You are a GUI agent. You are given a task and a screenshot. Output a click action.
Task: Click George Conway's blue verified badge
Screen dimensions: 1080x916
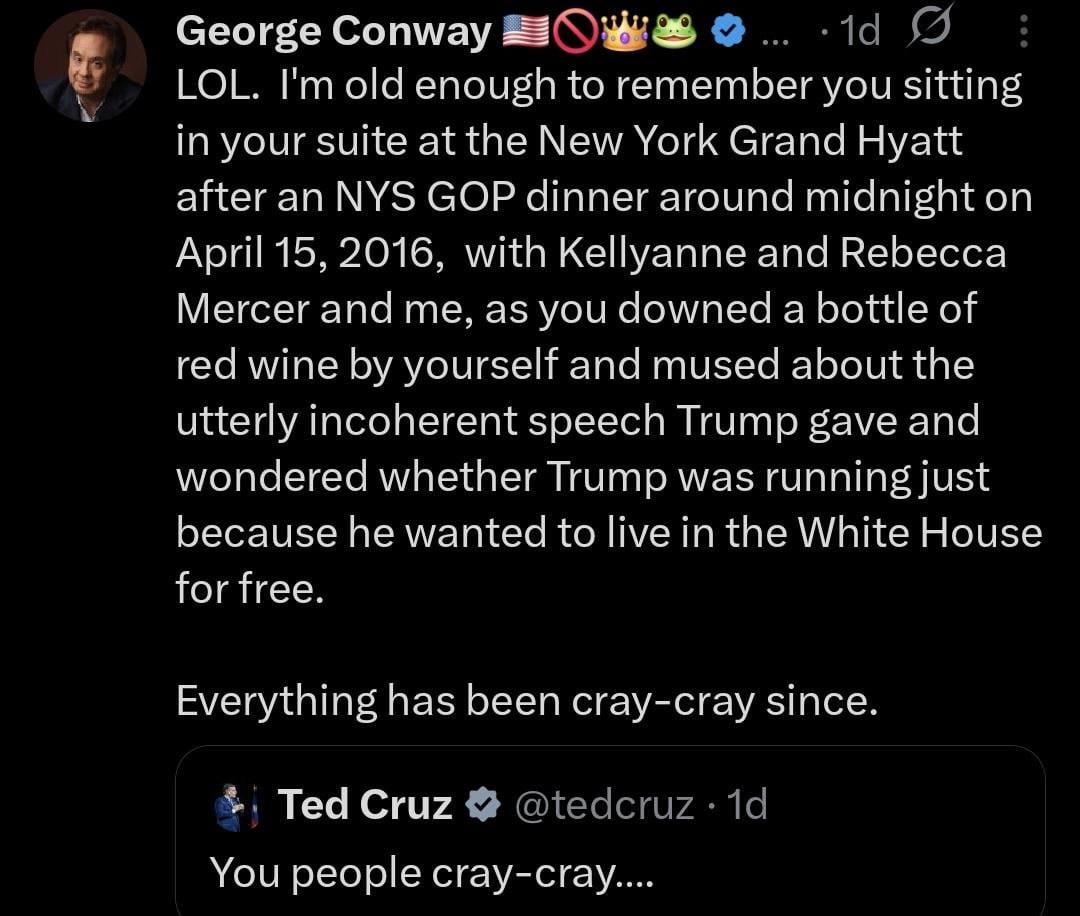click(x=727, y=34)
